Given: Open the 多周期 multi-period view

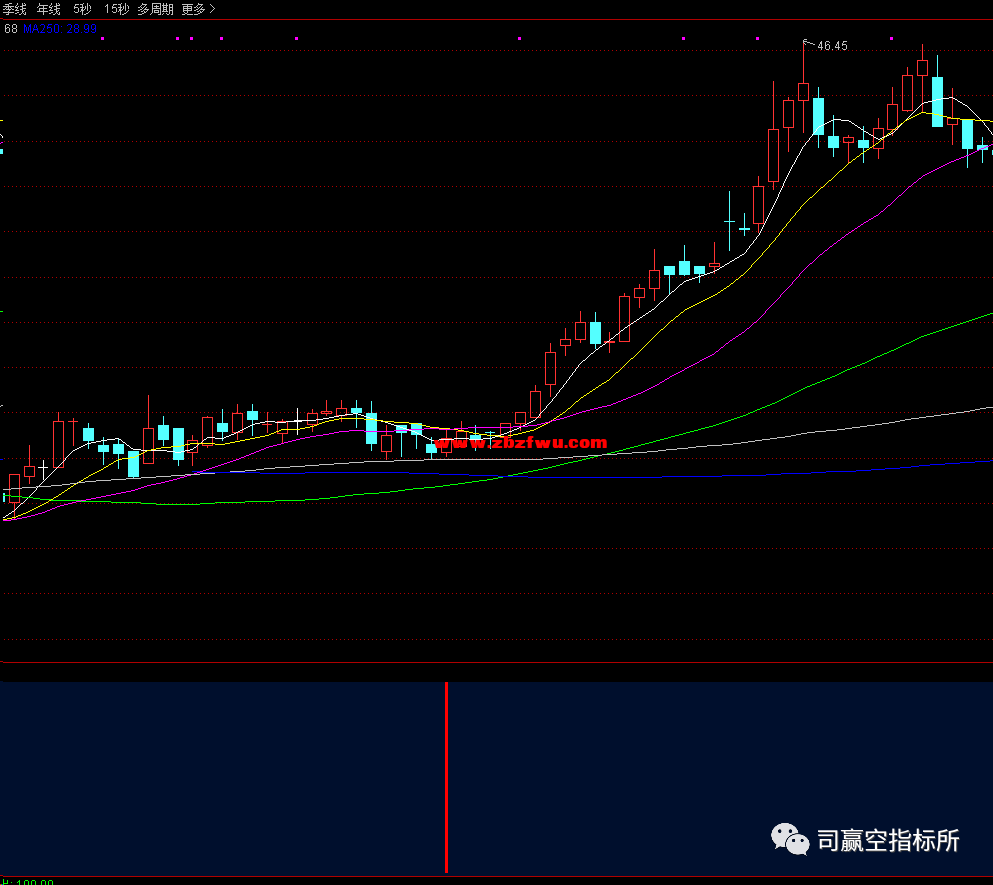Looking at the screenshot, I should 155,9.
